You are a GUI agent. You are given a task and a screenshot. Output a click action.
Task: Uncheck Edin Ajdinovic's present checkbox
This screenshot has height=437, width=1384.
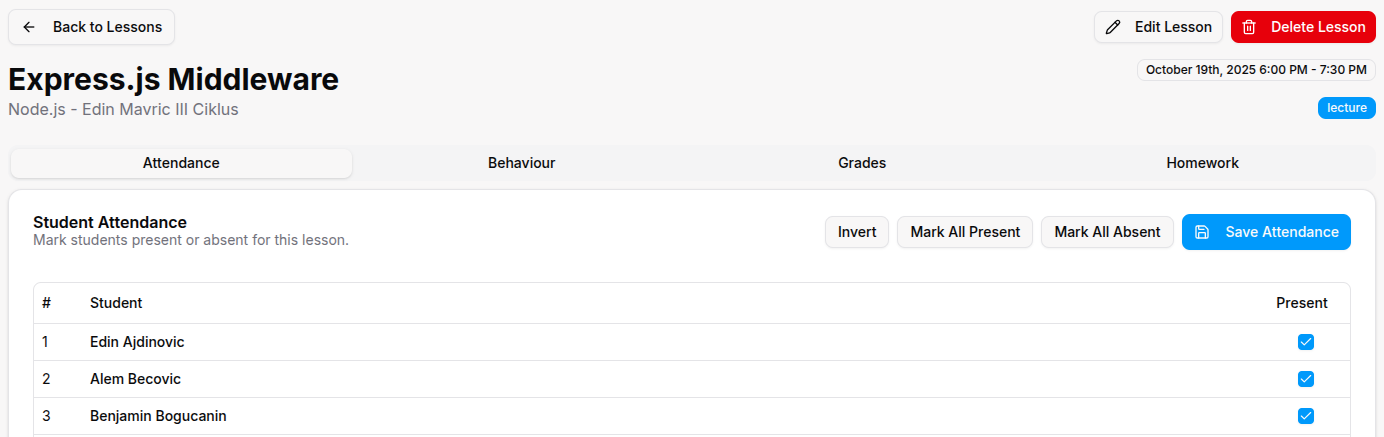pos(1305,342)
